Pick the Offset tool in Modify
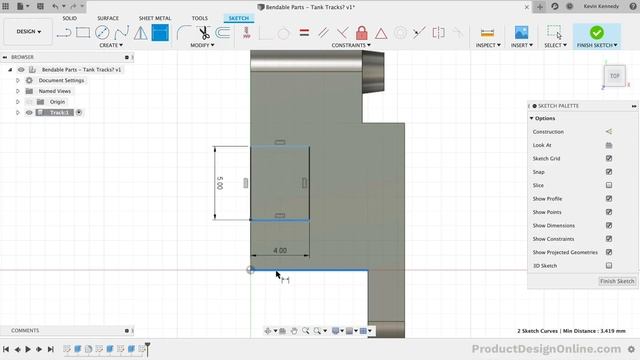Screen dimensions: 640x360 click(223, 33)
